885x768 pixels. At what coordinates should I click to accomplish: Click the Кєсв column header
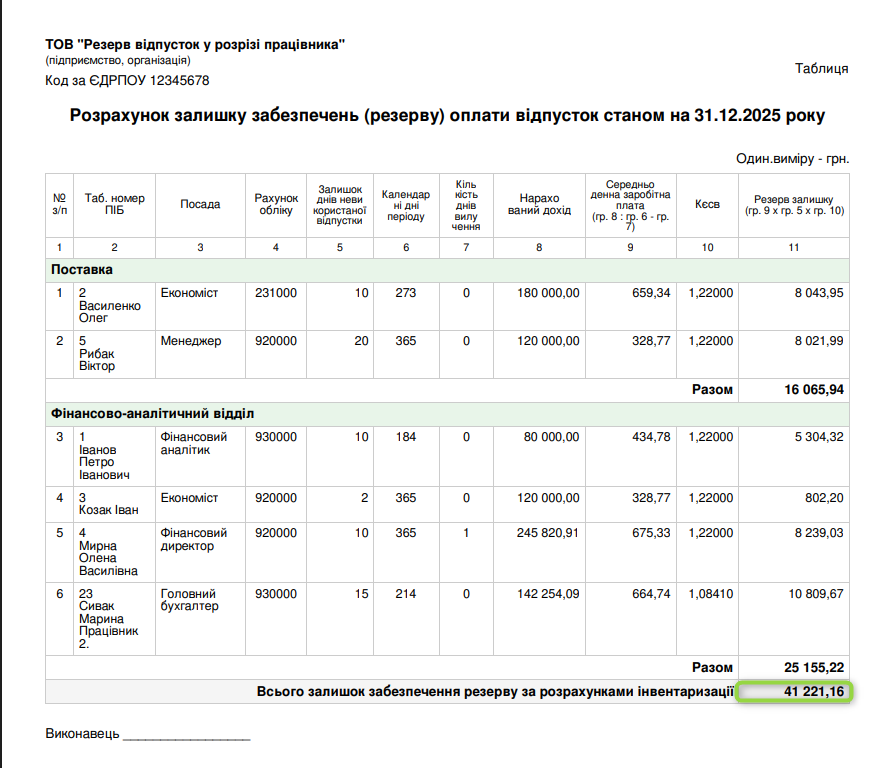pos(708,204)
